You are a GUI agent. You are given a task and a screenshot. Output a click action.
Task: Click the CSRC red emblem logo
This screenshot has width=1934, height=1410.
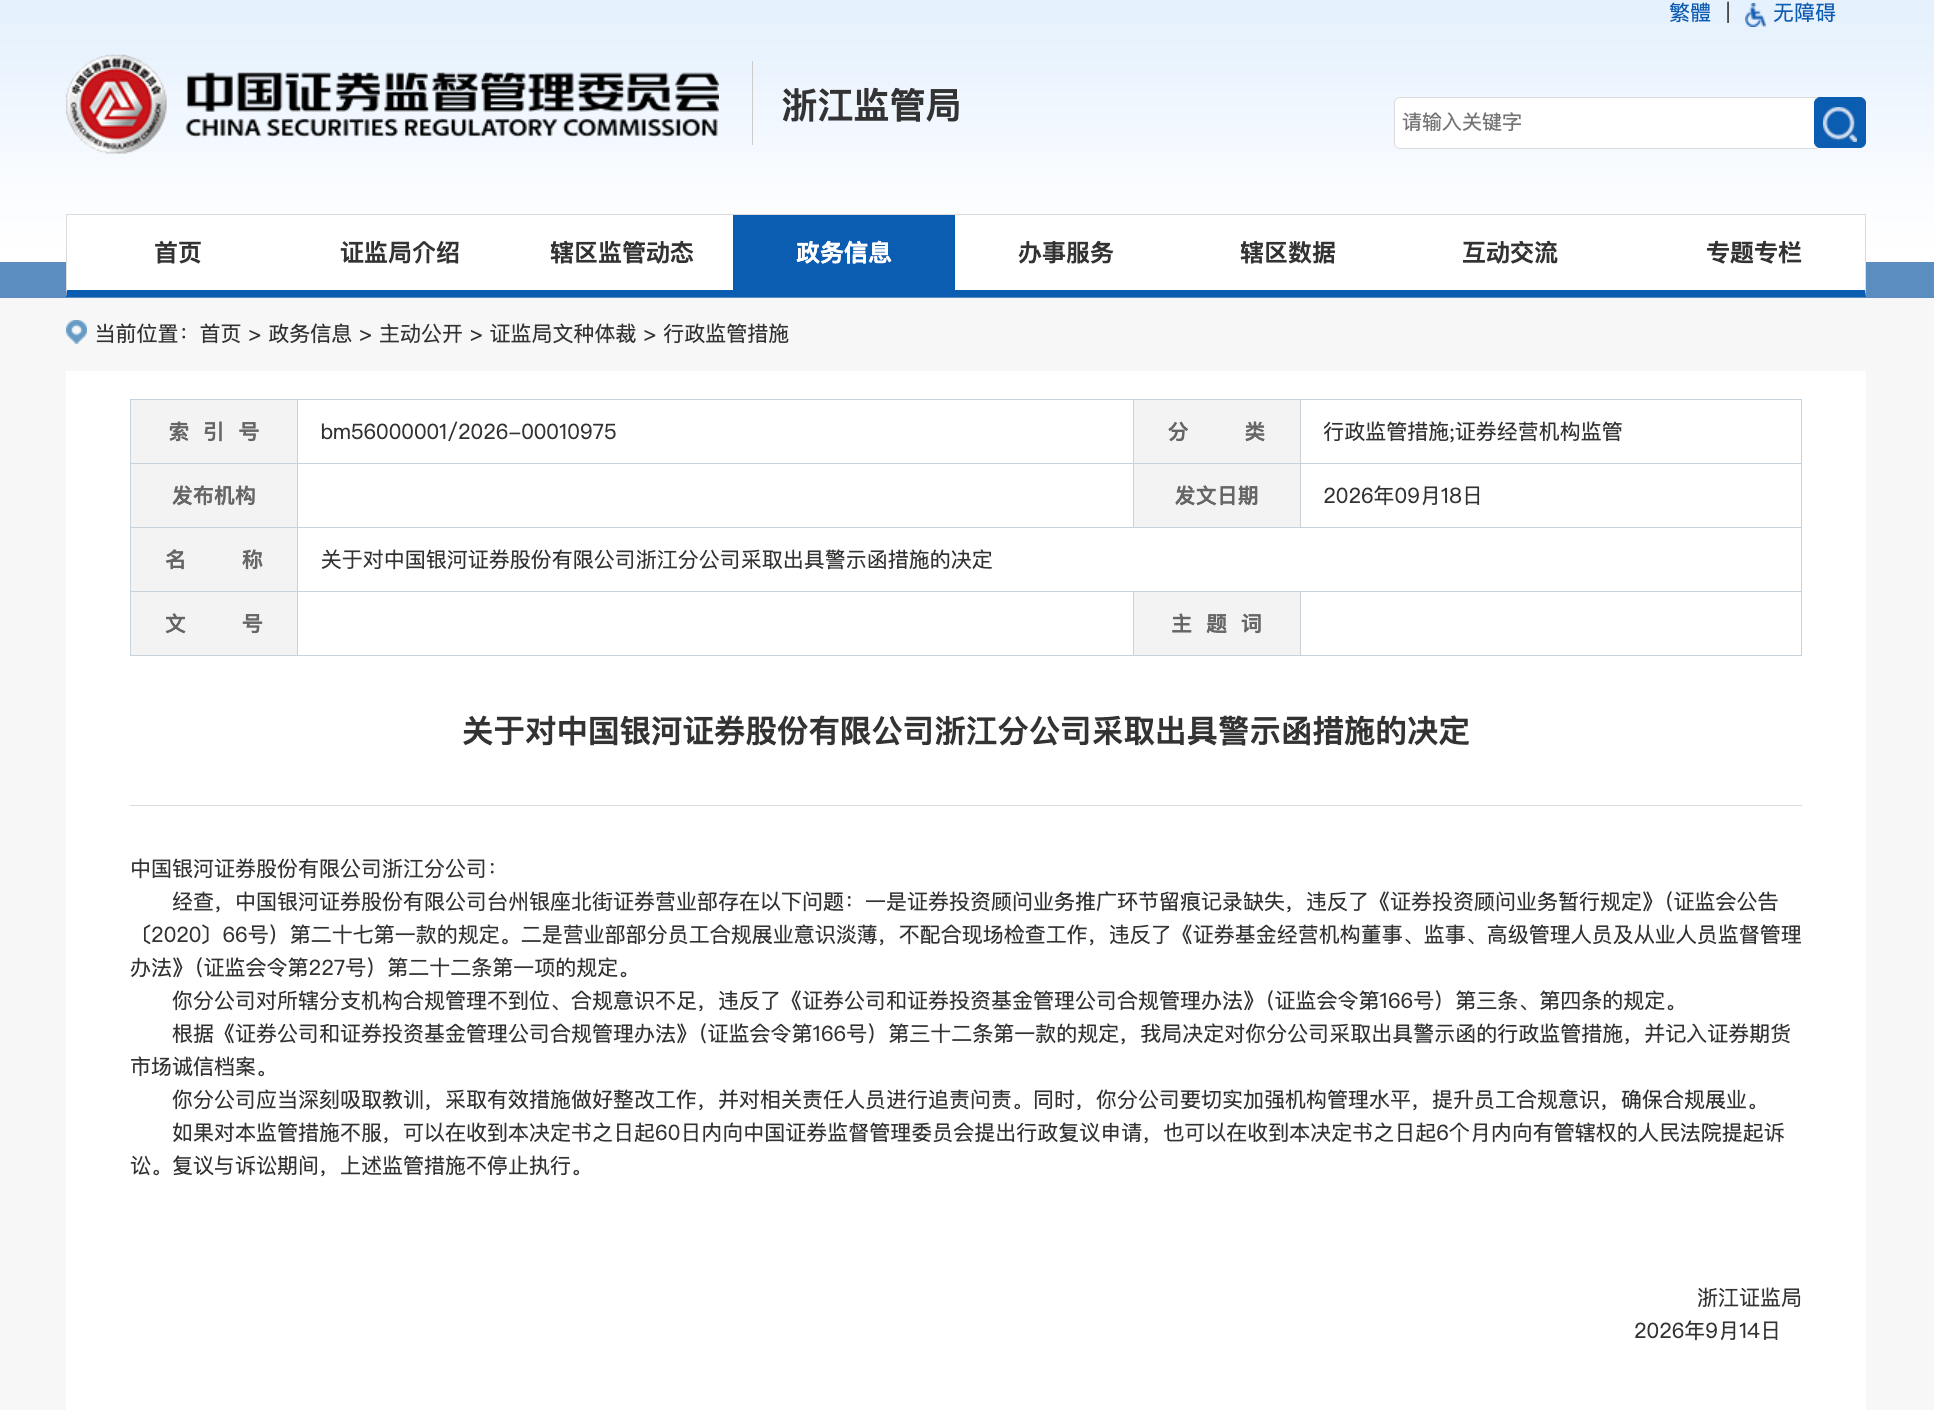116,104
